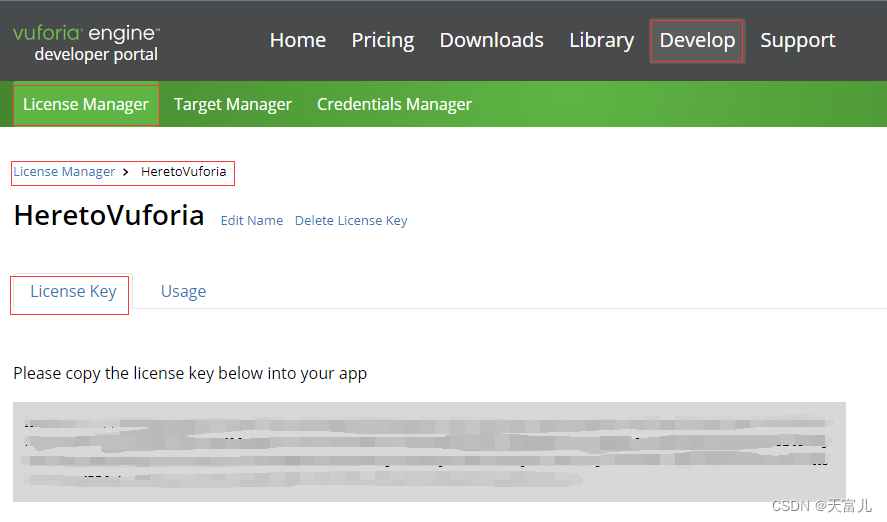
Task: Select the License Key tab
Action: (x=73, y=292)
